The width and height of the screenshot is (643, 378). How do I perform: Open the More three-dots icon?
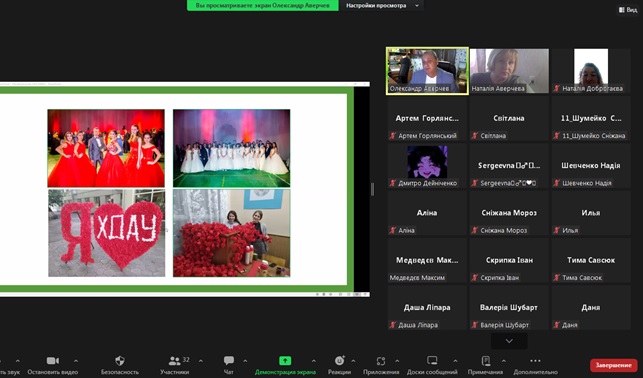pos(535,361)
